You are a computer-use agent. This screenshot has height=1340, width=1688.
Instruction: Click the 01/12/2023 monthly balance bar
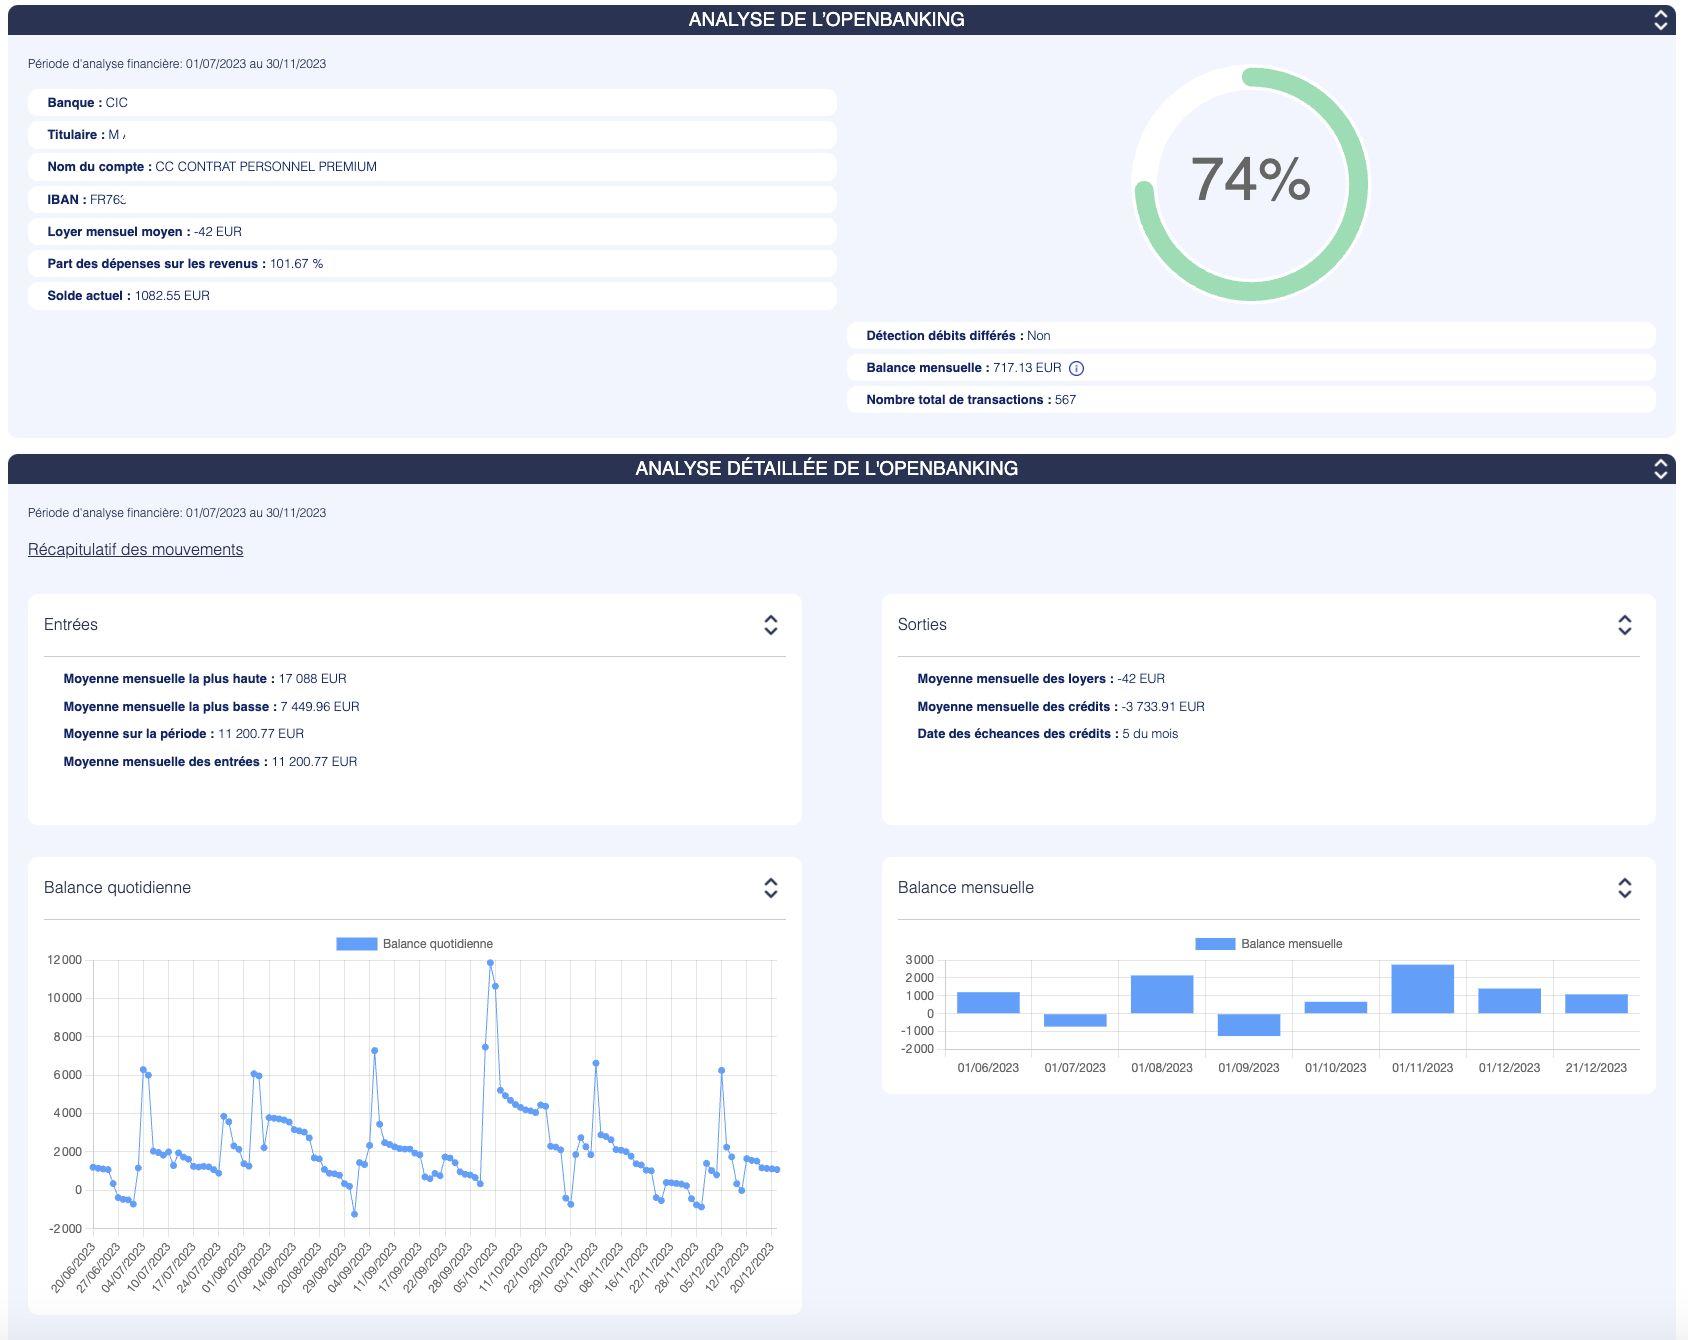[x=1509, y=1001]
